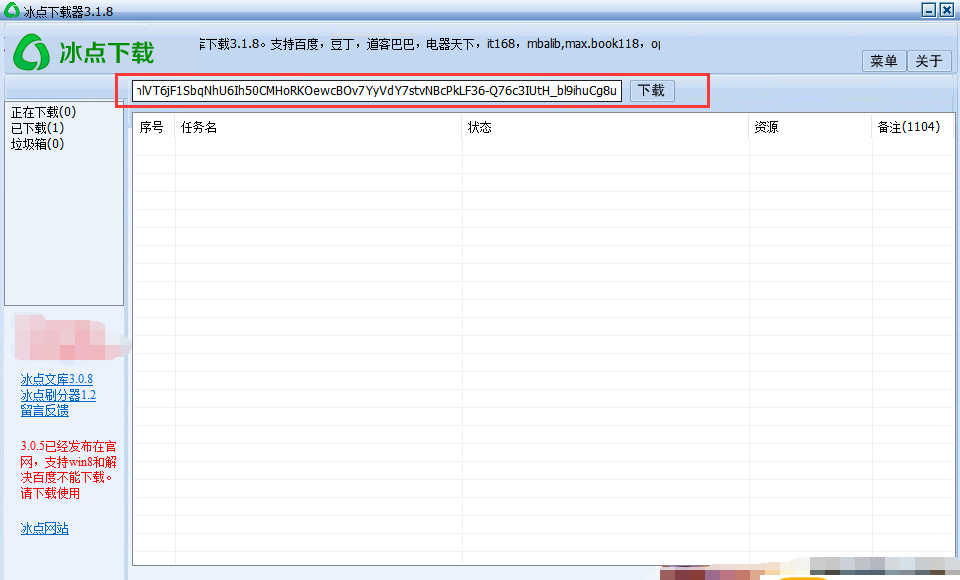Click the 任务名 column header
The height and width of the screenshot is (580, 960).
pos(318,127)
